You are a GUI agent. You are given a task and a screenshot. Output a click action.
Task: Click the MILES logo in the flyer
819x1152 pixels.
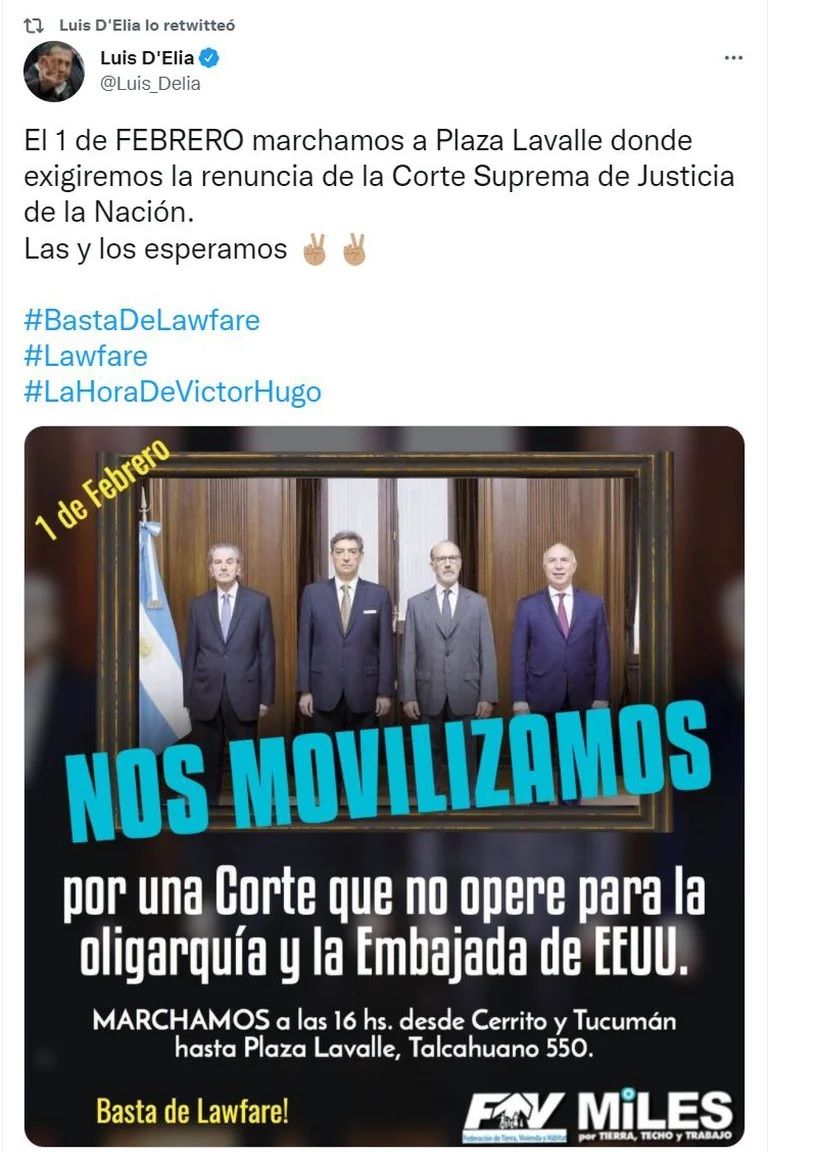tap(654, 1115)
